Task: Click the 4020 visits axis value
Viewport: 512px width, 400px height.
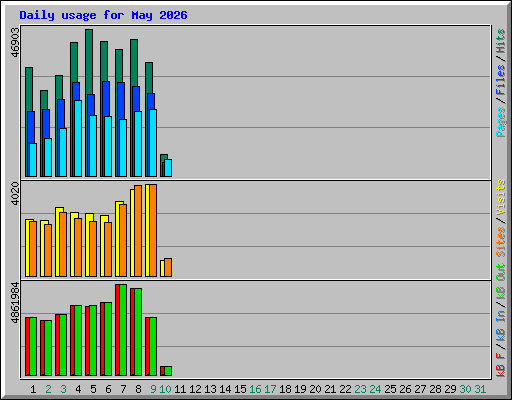Action: pos(15,193)
